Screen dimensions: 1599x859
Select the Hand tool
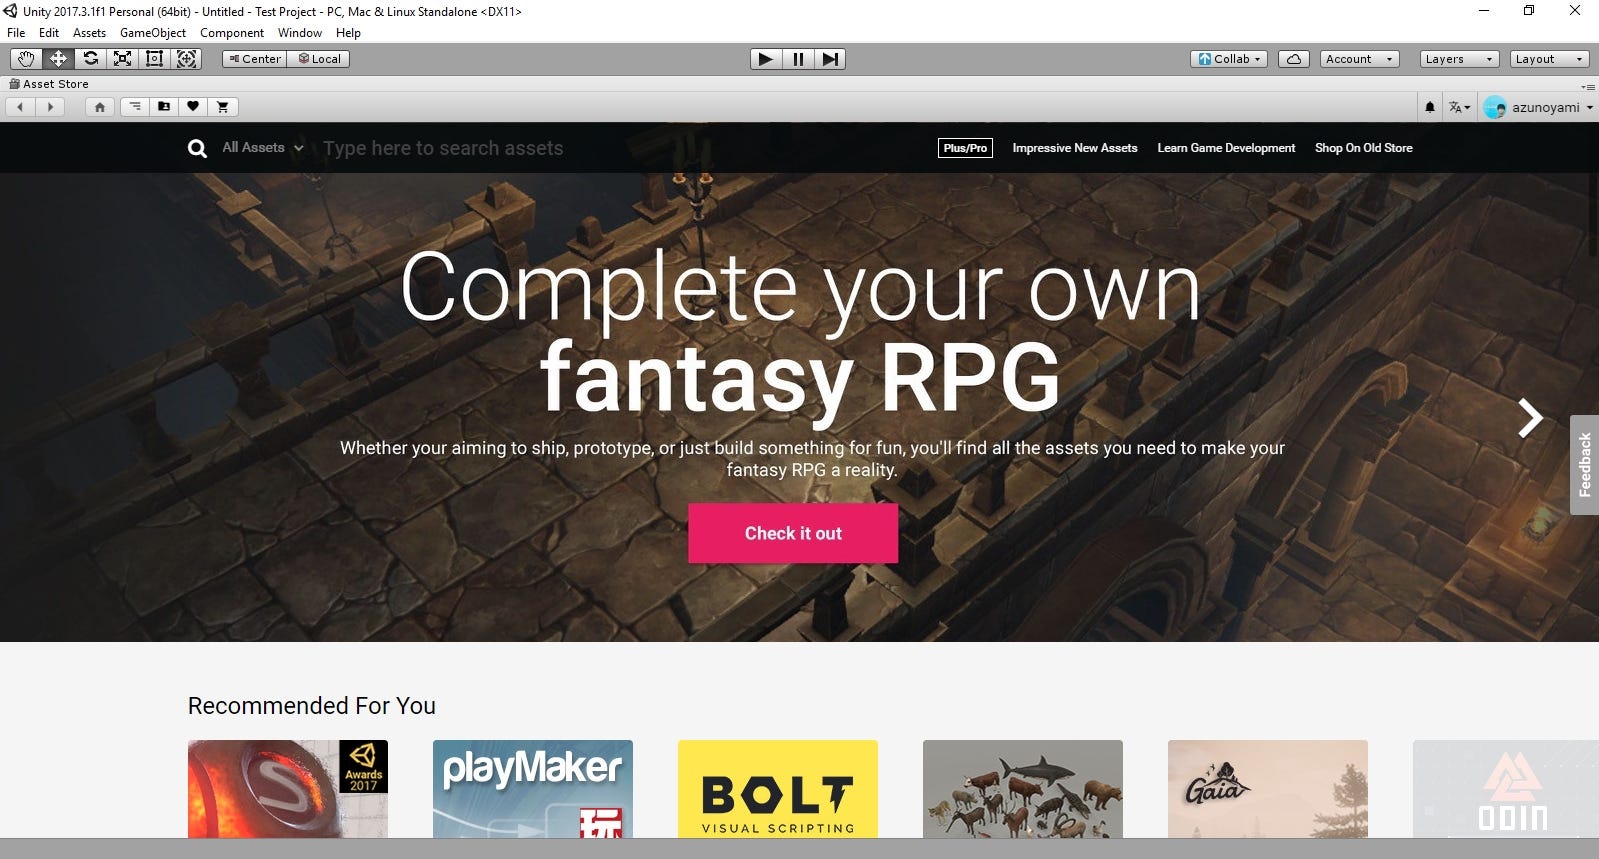coord(26,59)
